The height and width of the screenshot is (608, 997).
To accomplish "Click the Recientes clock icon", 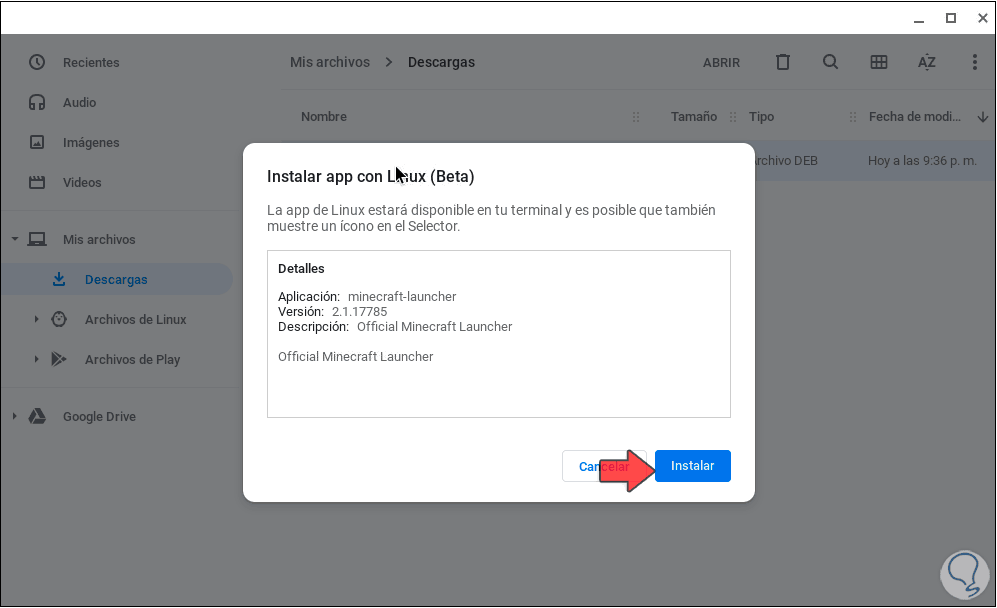I will [37, 62].
